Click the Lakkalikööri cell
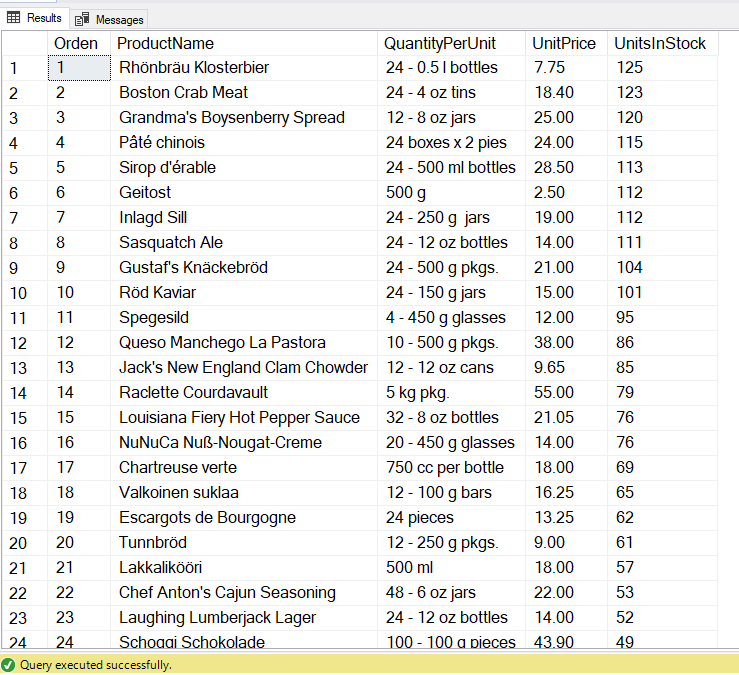 (x=244, y=568)
